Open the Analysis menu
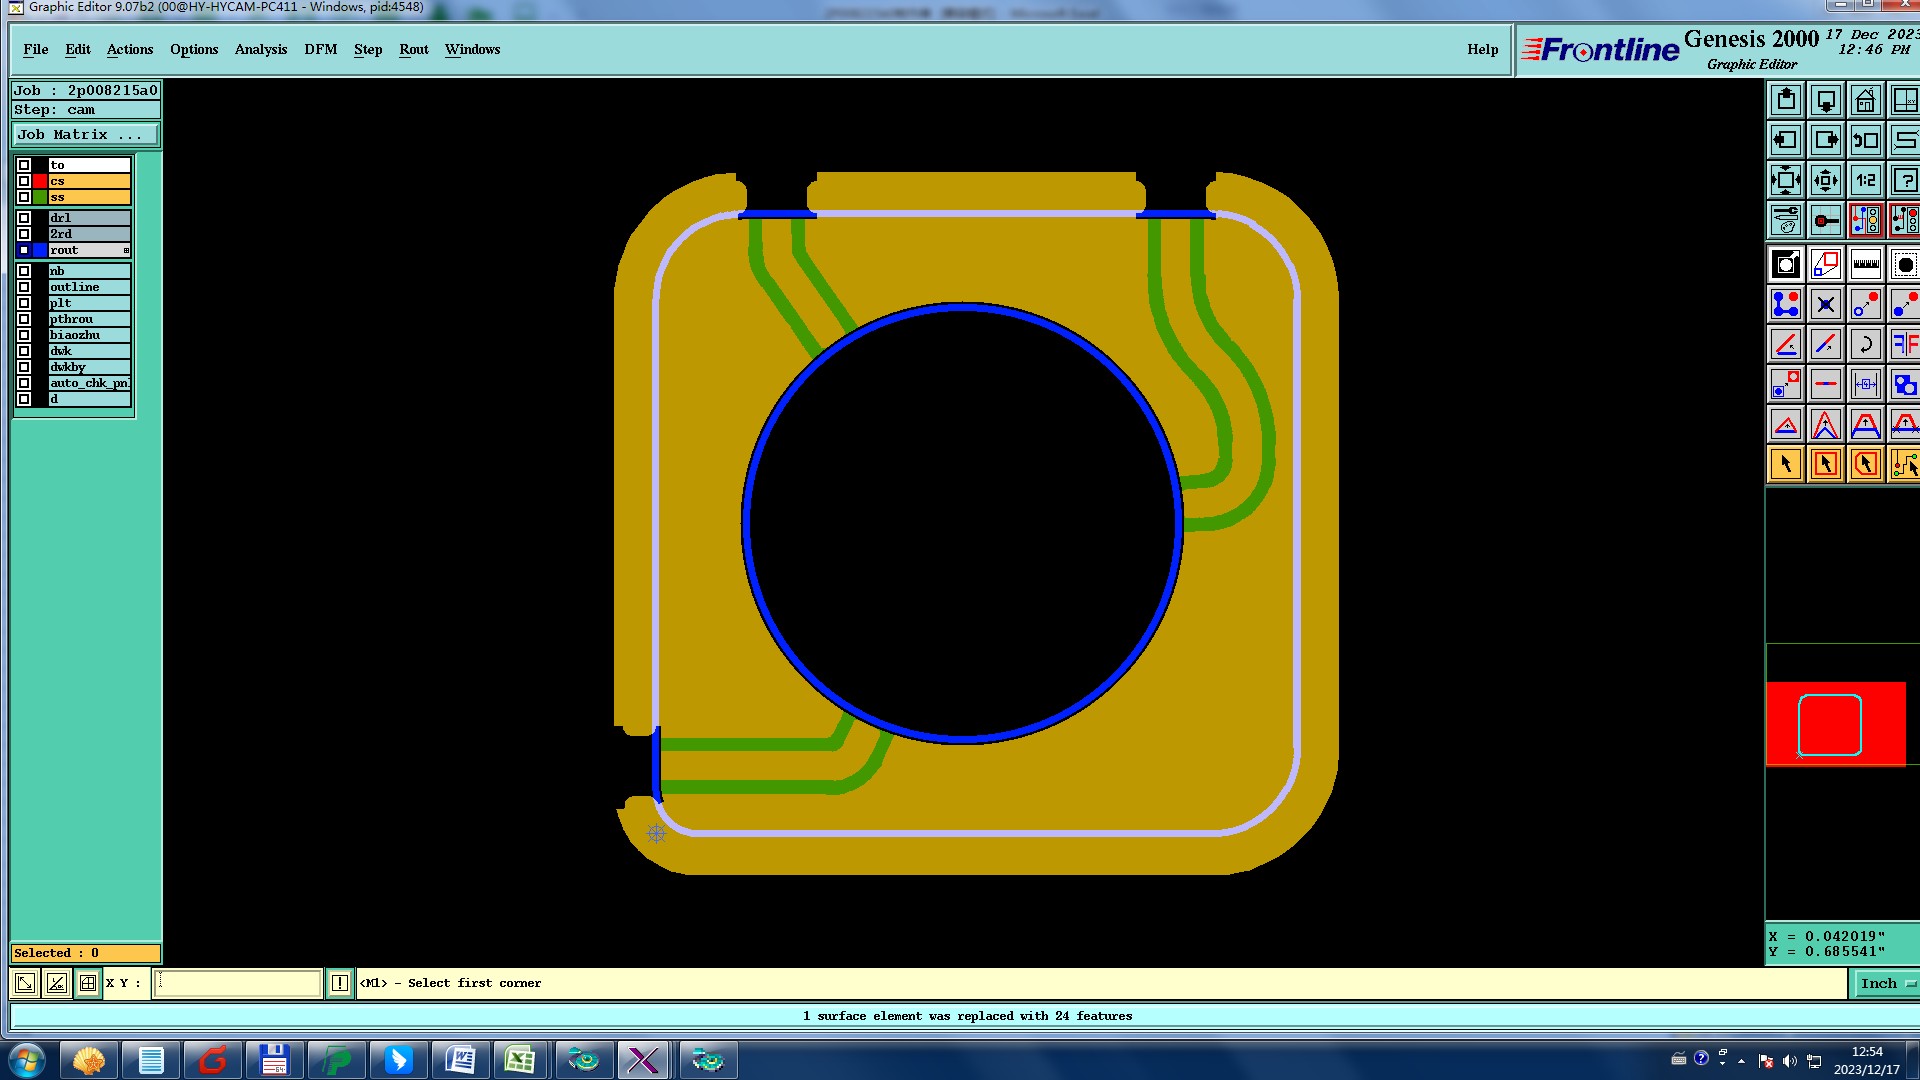Screen dimensions: 1920x1080 click(x=260, y=49)
